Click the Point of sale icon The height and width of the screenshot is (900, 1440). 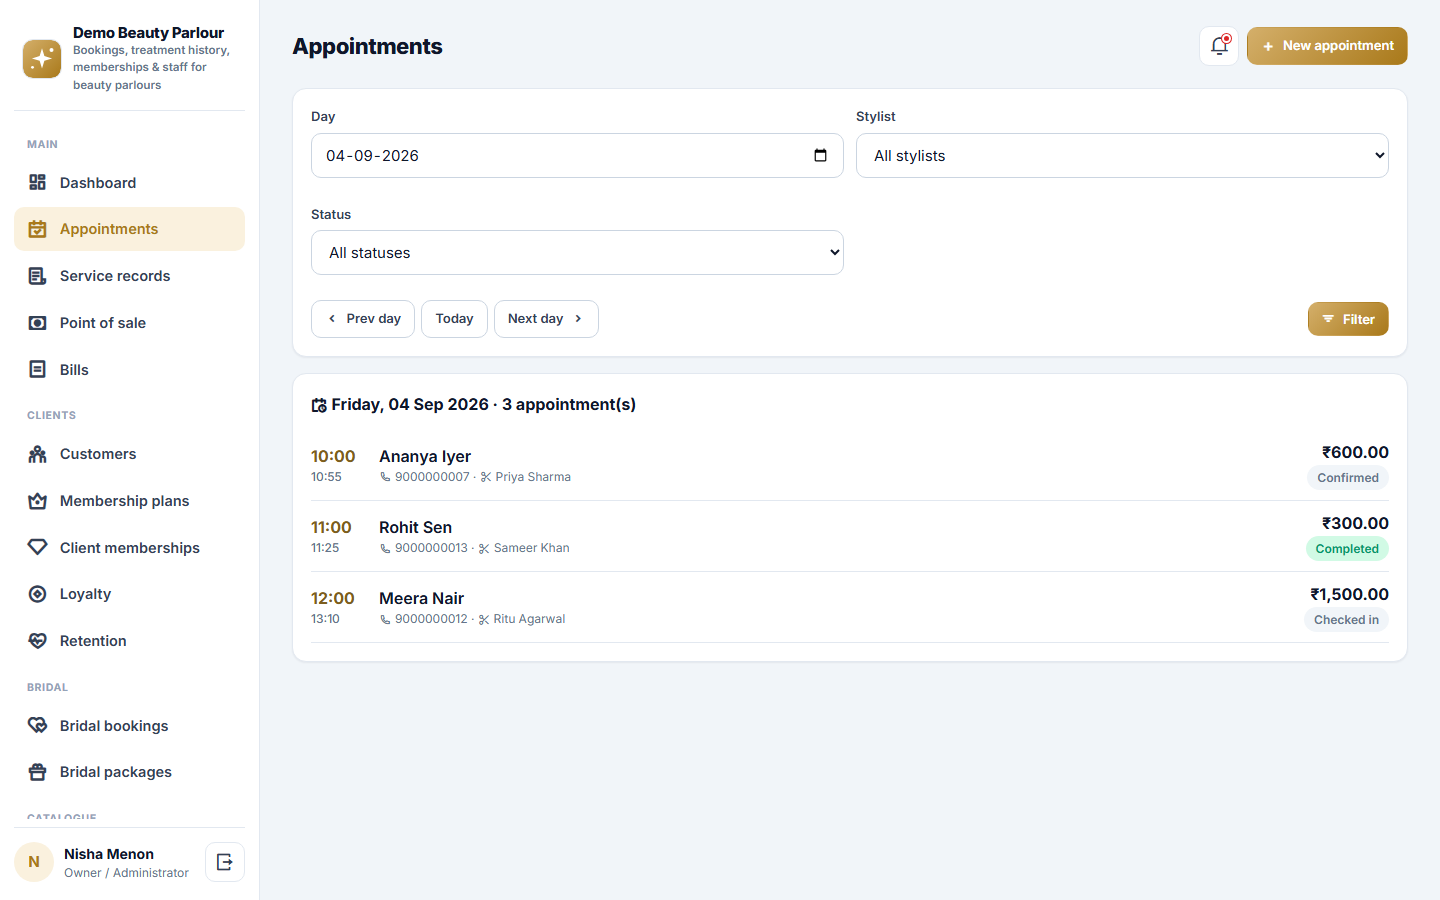pos(38,323)
